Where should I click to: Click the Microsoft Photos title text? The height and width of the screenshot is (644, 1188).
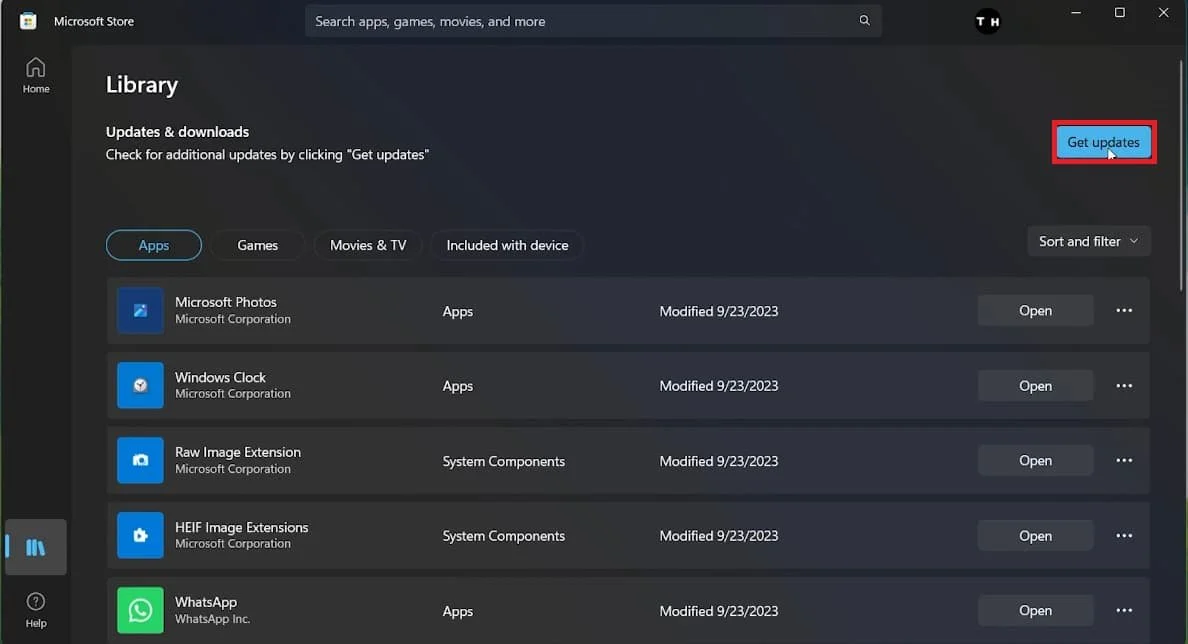point(226,302)
